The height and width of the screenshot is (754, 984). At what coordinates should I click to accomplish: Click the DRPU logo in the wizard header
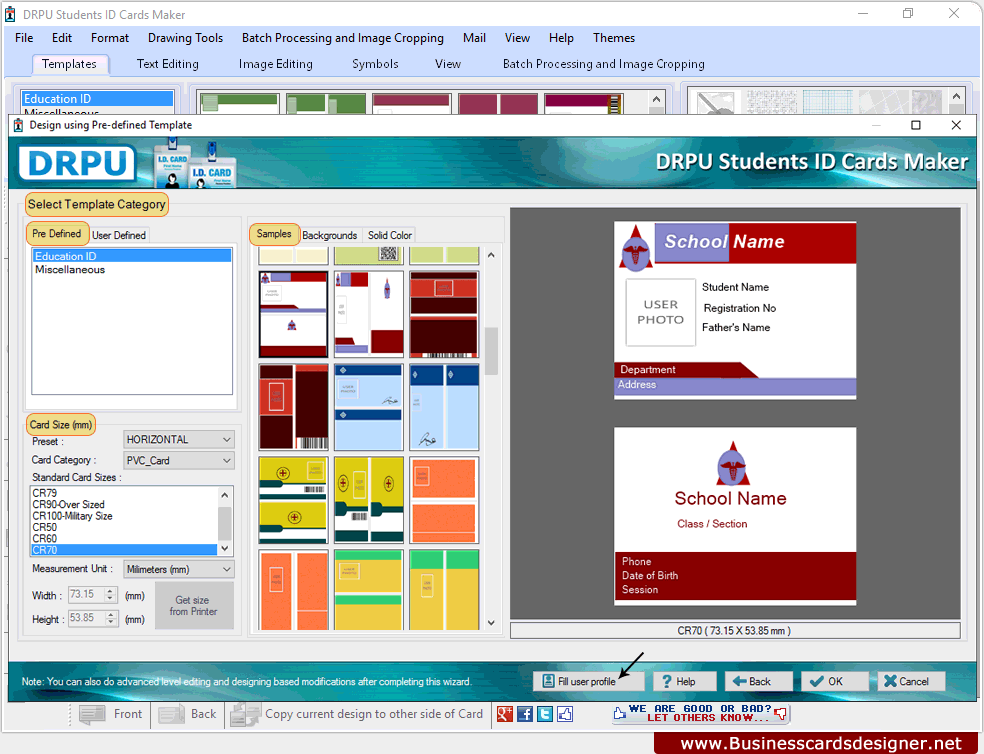(x=77, y=163)
